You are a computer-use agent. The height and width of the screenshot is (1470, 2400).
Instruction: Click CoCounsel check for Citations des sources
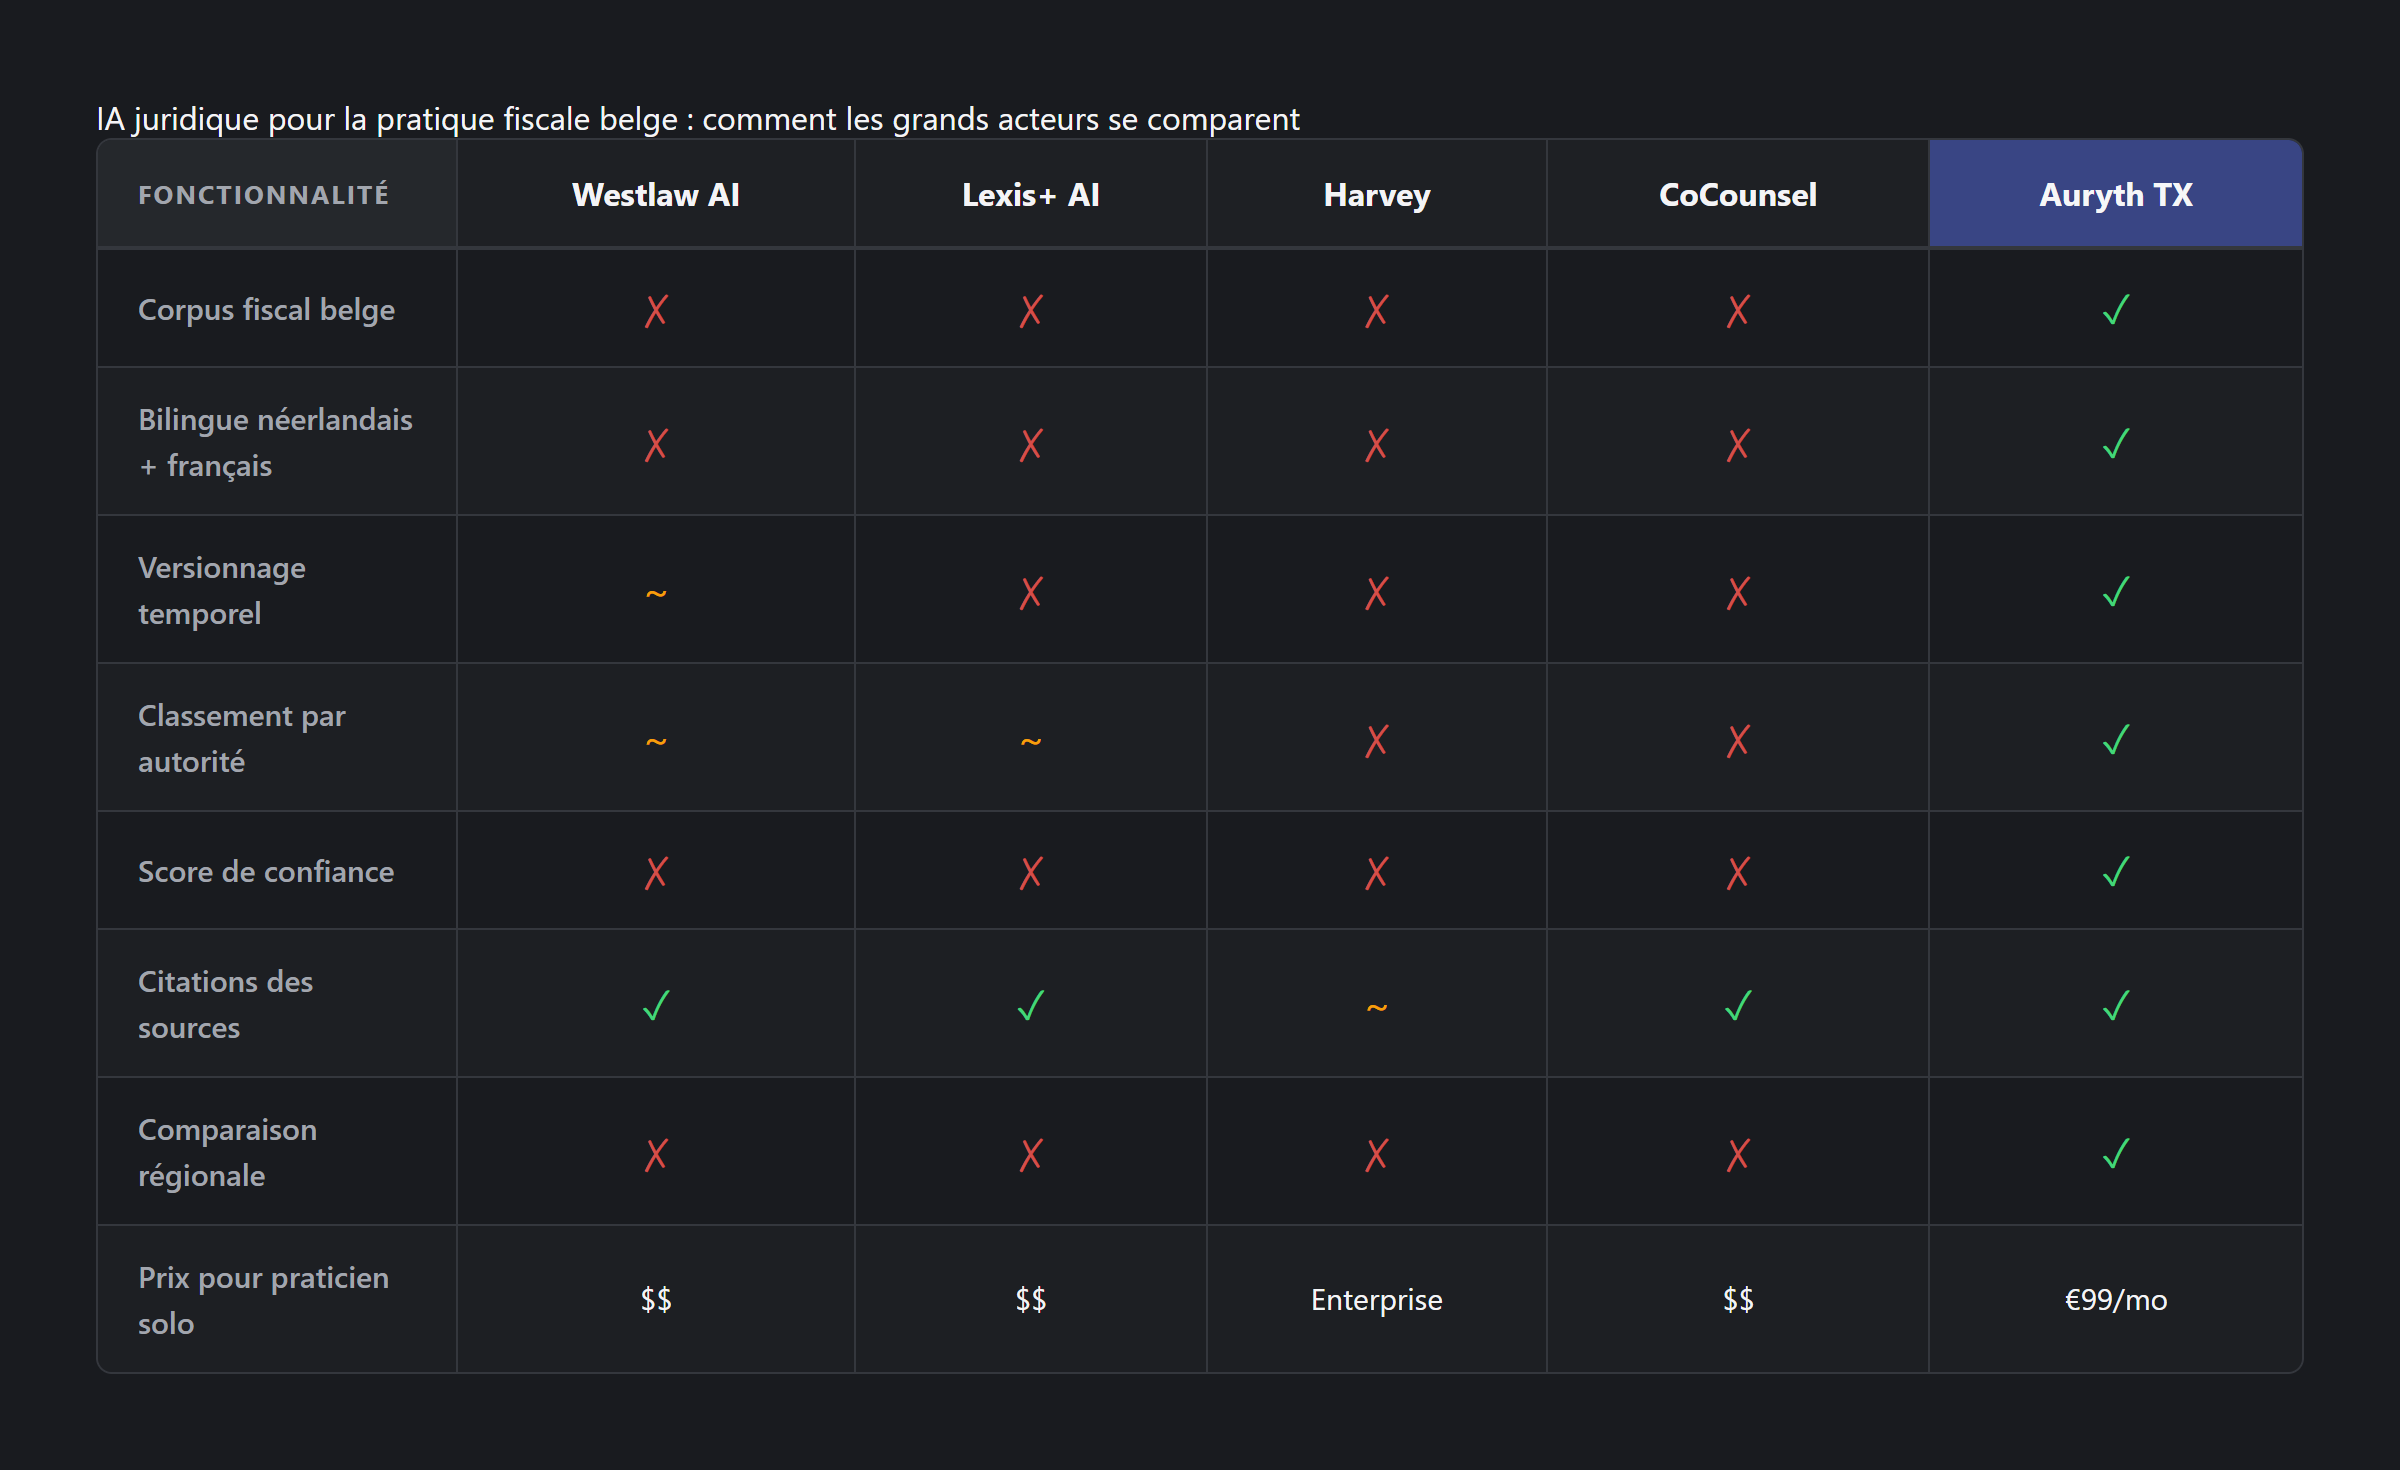[1737, 1005]
